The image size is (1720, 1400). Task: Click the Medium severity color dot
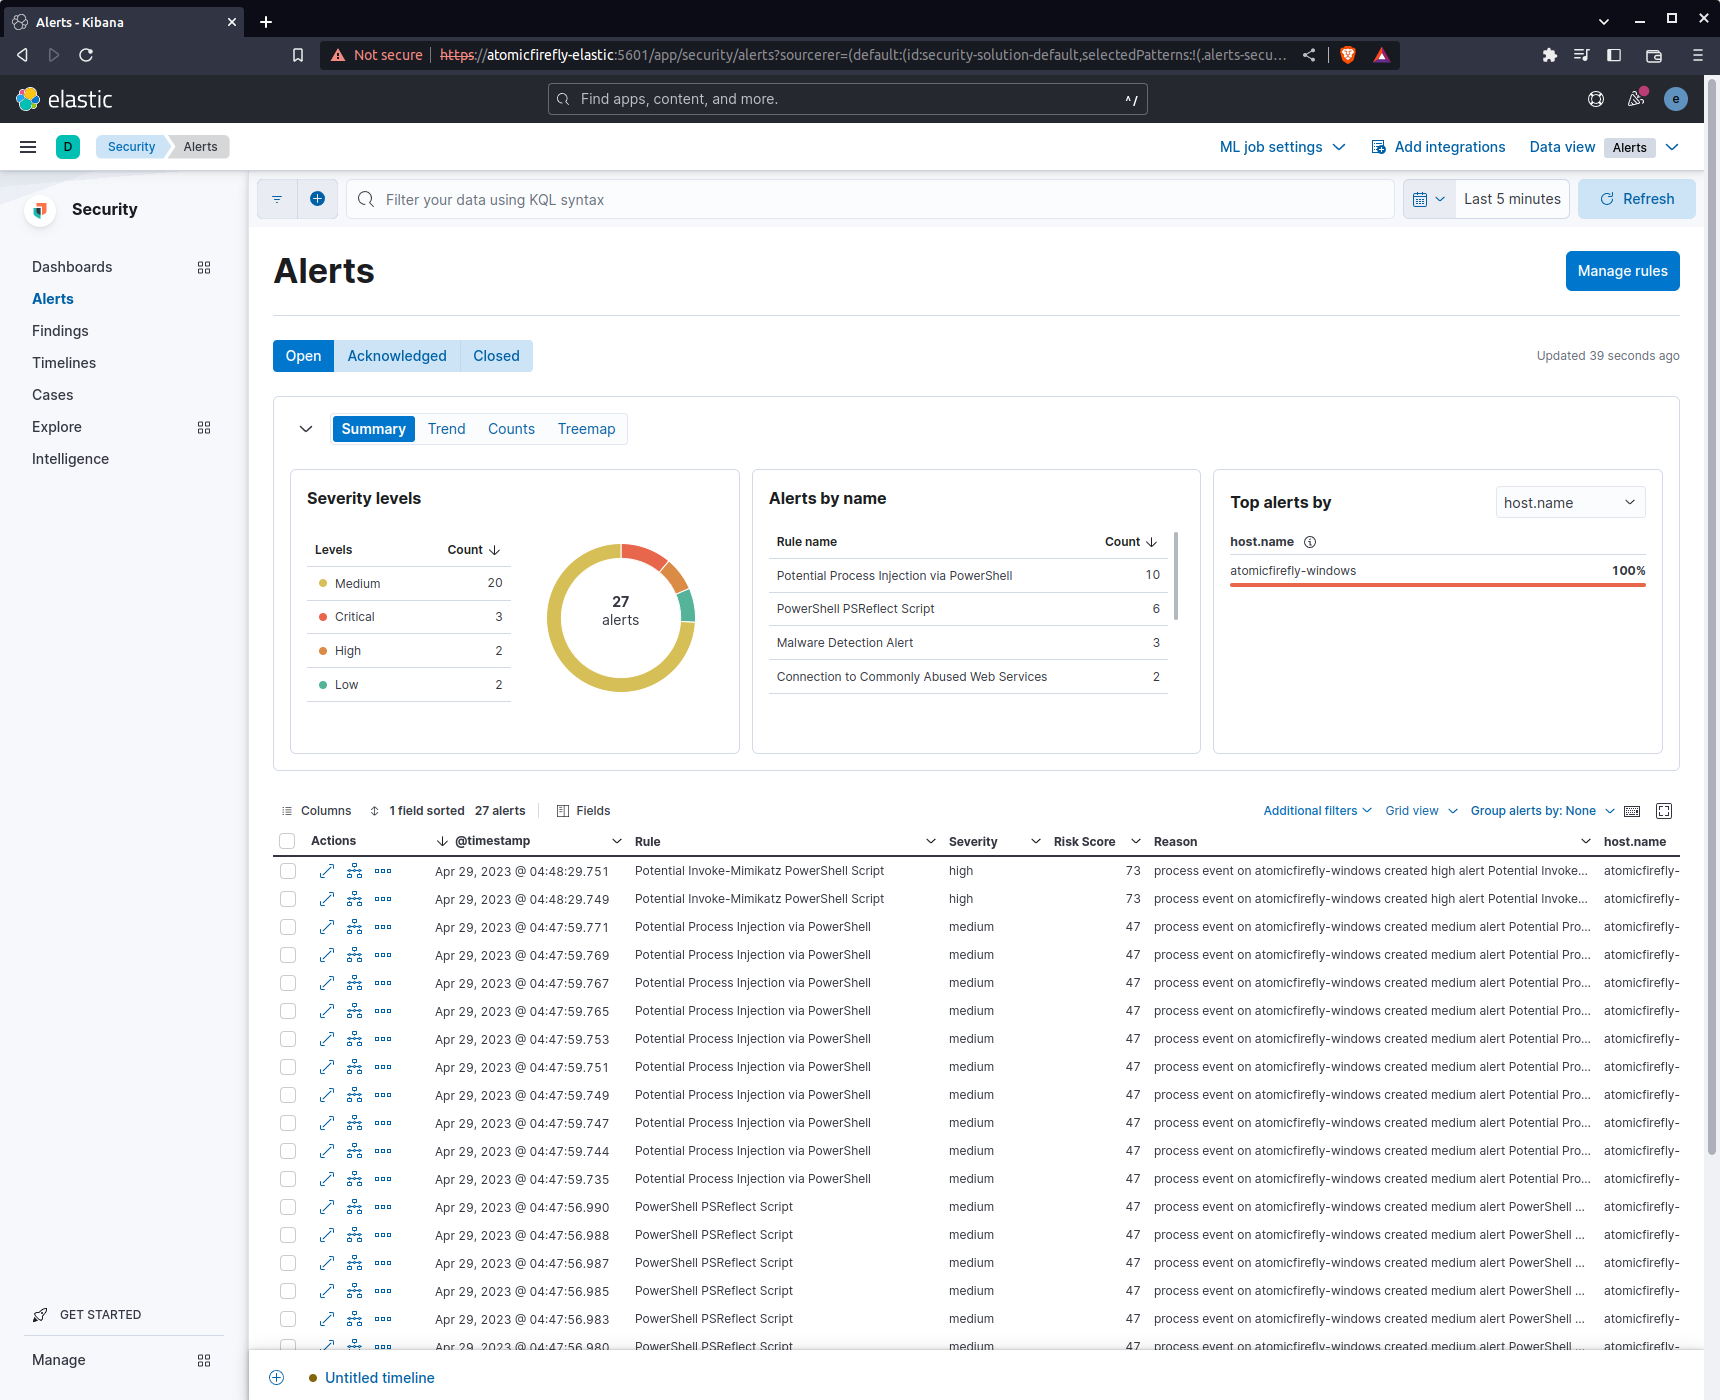pos(323,583)
